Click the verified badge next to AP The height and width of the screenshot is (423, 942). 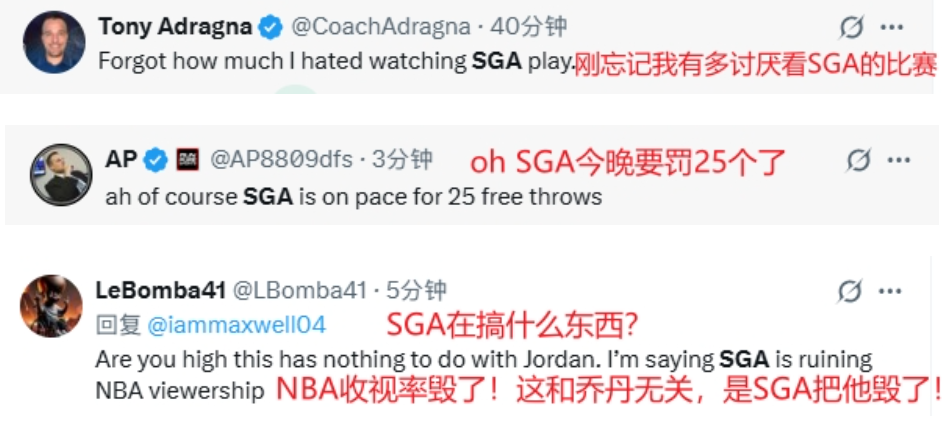click(x=155, y=159)
